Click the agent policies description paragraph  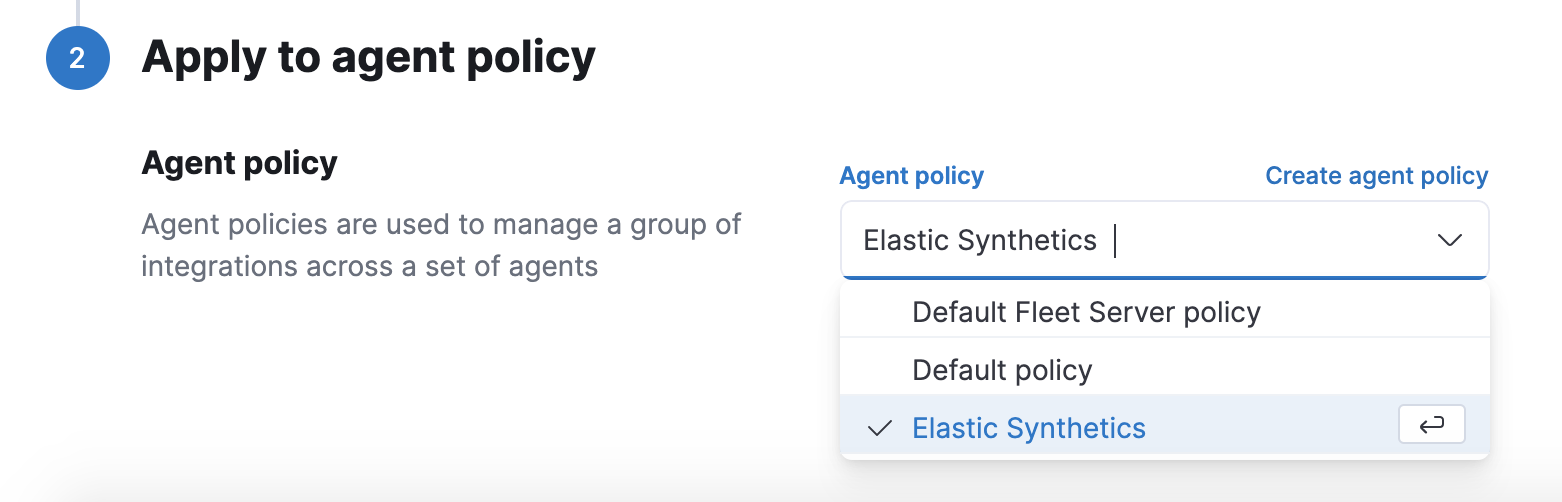[x=440, y=224]
